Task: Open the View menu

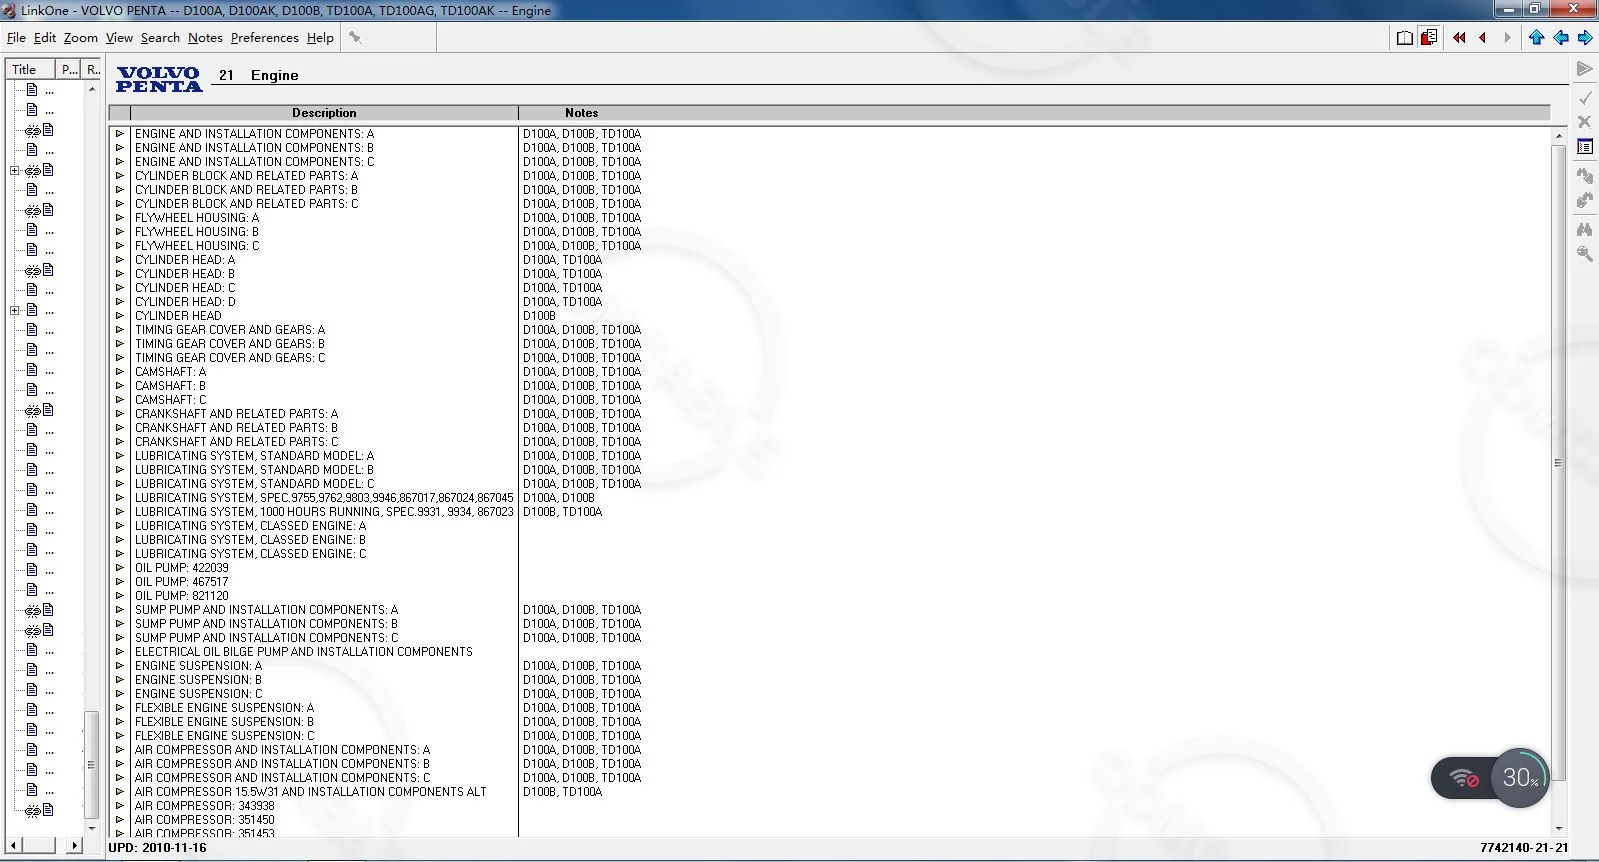Action: [x=119, y=38]
